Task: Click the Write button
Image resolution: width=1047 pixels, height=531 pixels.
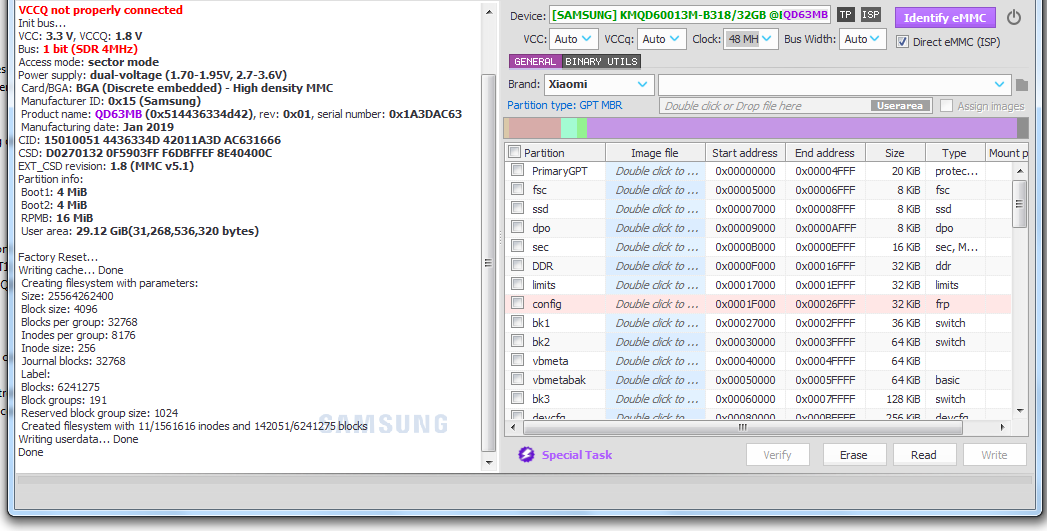Action: pyautogui.click(x=994, y=455)
